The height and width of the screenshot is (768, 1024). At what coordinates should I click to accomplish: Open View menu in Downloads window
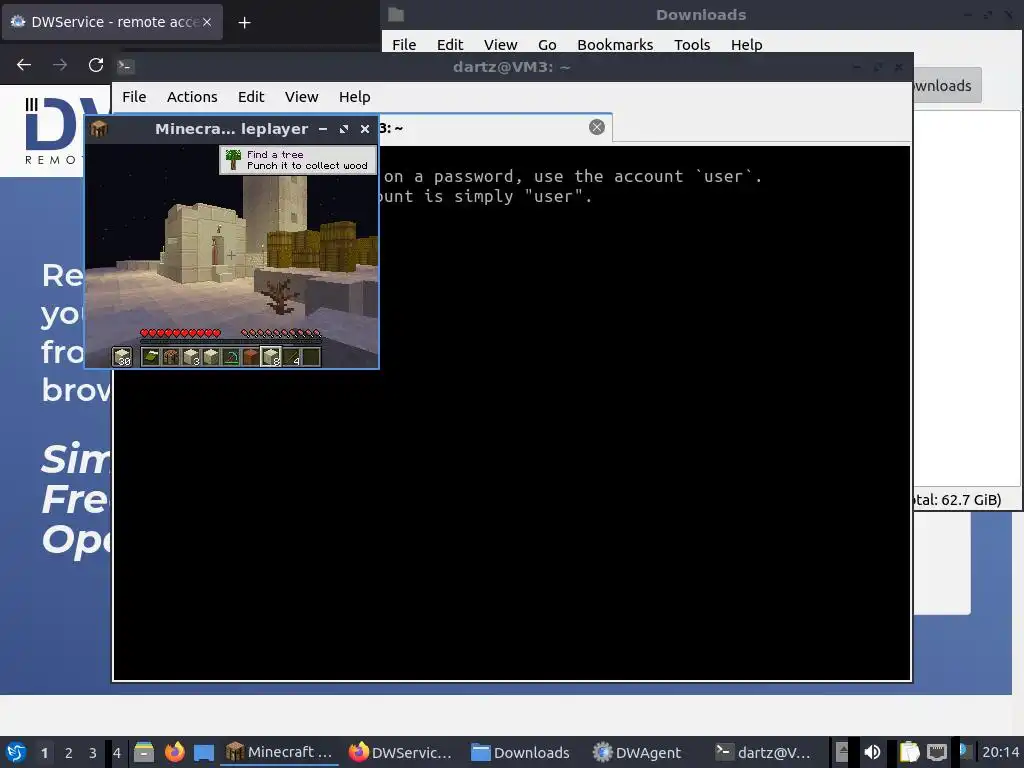[x=500, y=44]
